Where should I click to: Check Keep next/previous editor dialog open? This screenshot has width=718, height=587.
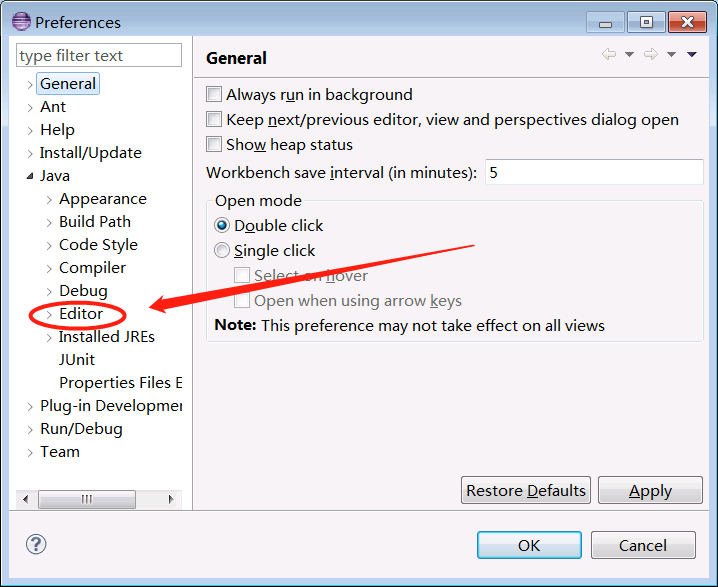point(214,120)
